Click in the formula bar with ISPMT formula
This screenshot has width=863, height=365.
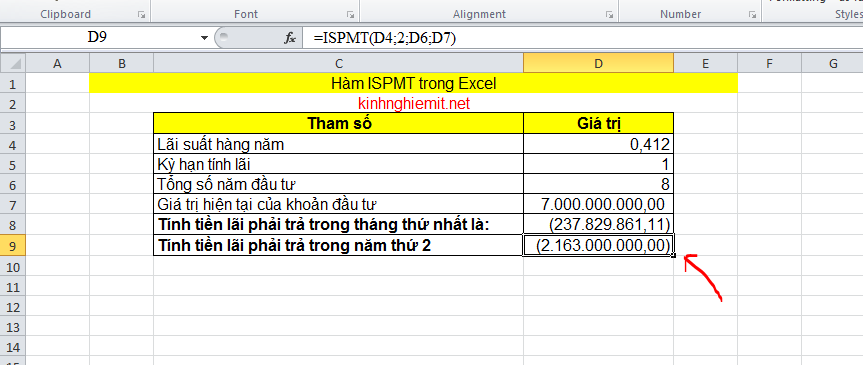coord(582,38)
